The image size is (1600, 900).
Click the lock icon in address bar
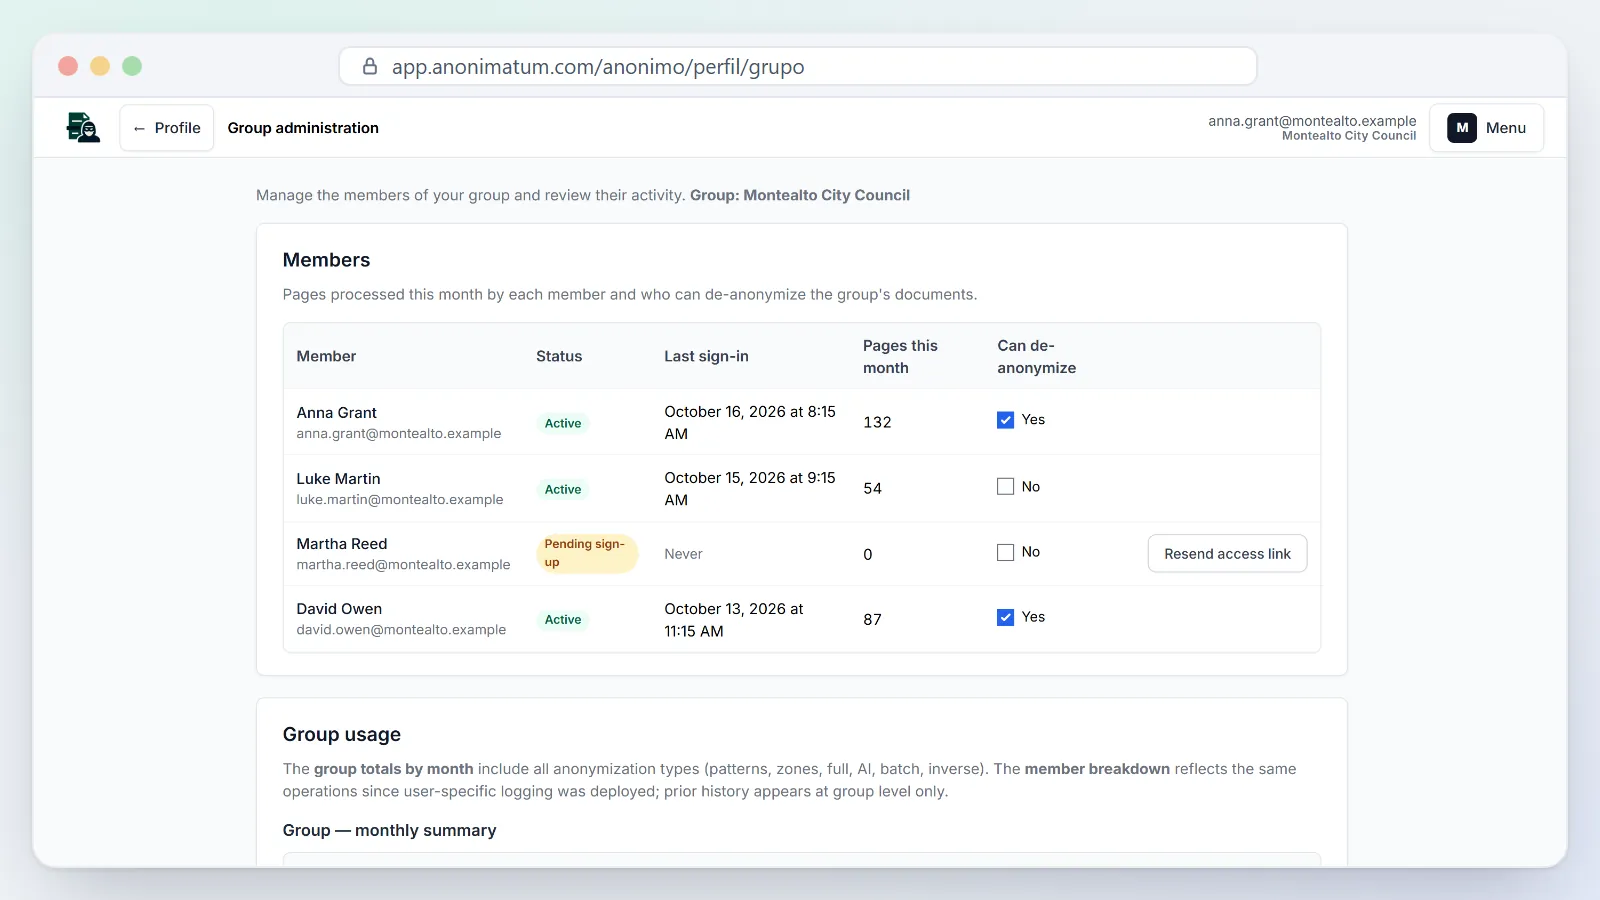click(x=370, y=67)
